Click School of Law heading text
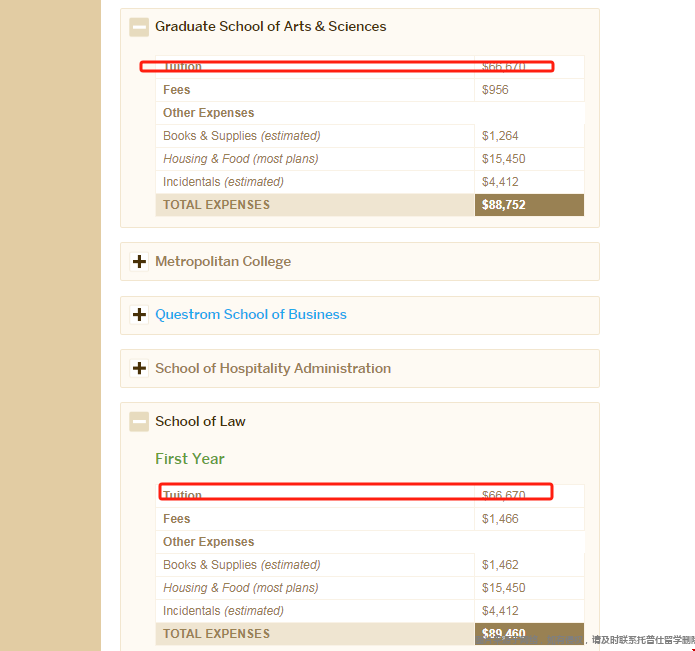Viewport: 695px width, 651px height. [x=200, y=421]
